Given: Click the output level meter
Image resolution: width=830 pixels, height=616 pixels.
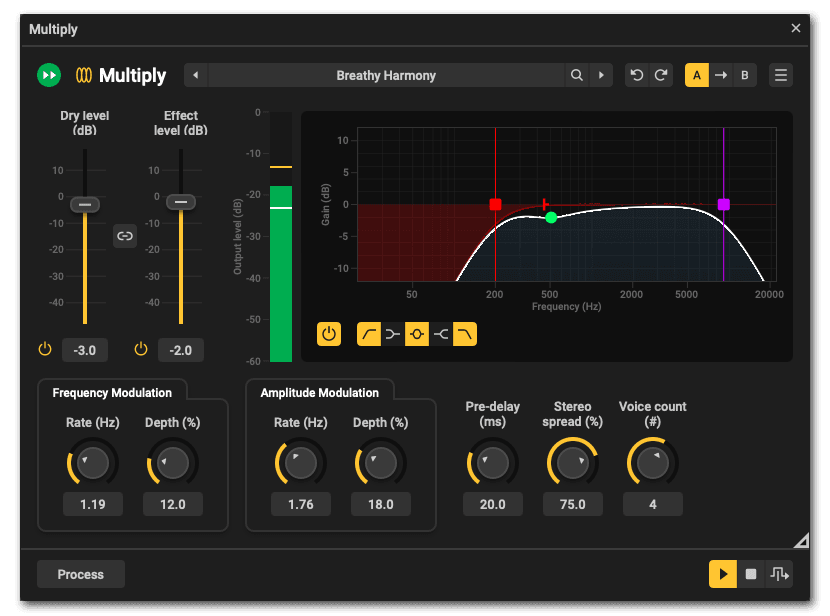Looking at the screenshot, I should (x=281, y=237).
